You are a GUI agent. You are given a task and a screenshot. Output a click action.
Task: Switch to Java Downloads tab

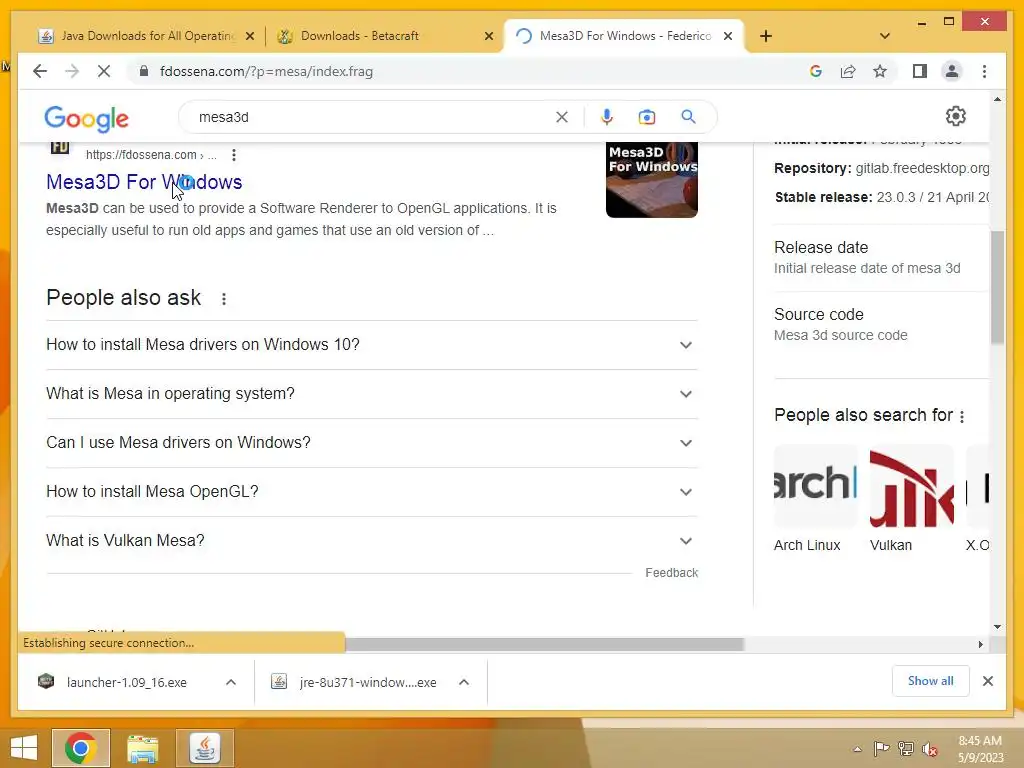pyautogui.click(x=147, y=36)
